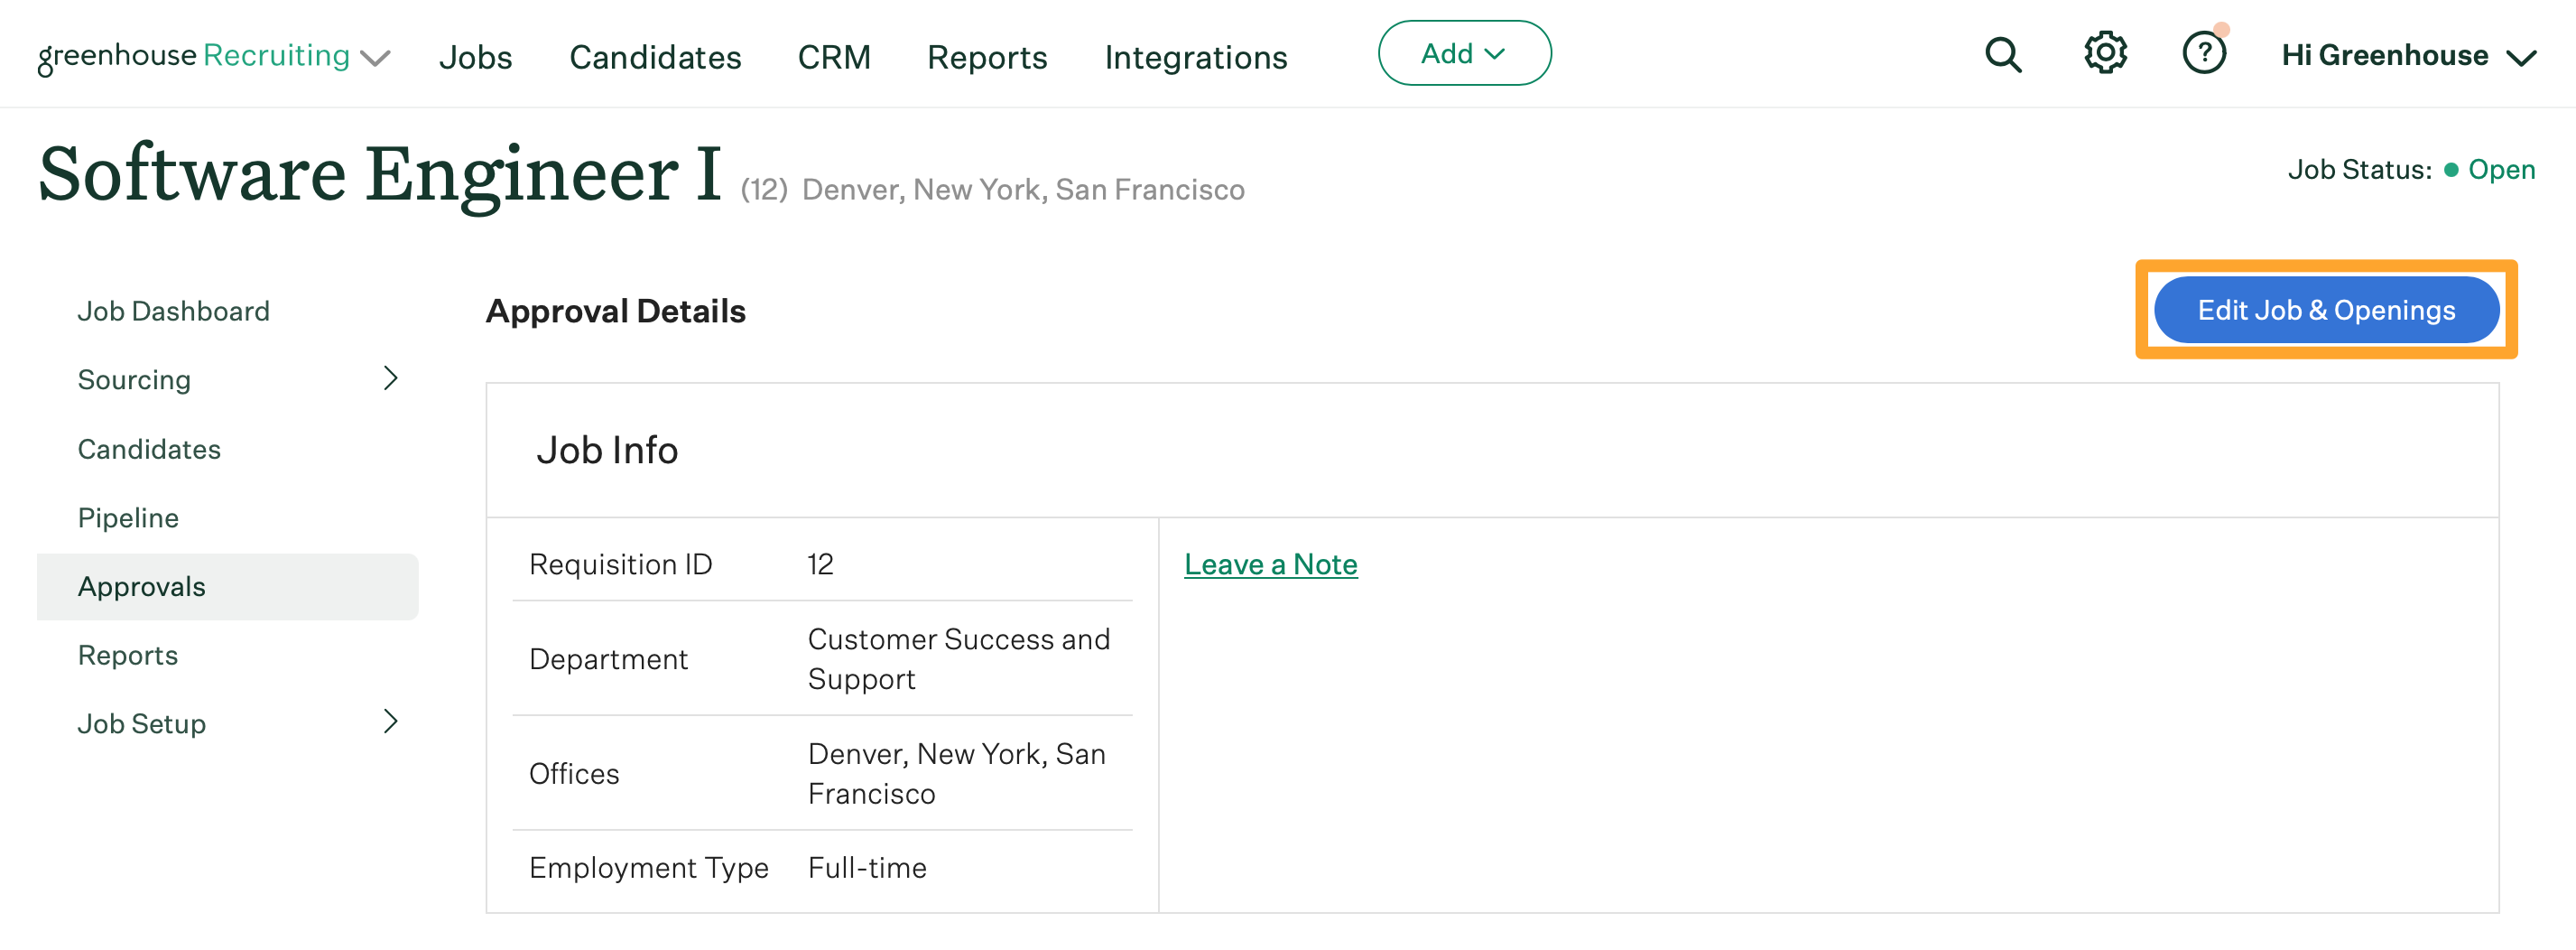Click the Open job status text

(2501, 169)
